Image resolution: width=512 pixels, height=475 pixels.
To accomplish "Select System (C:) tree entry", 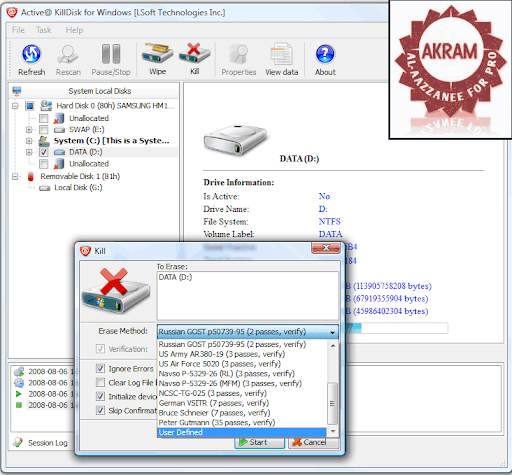I will tap(112, 141).
